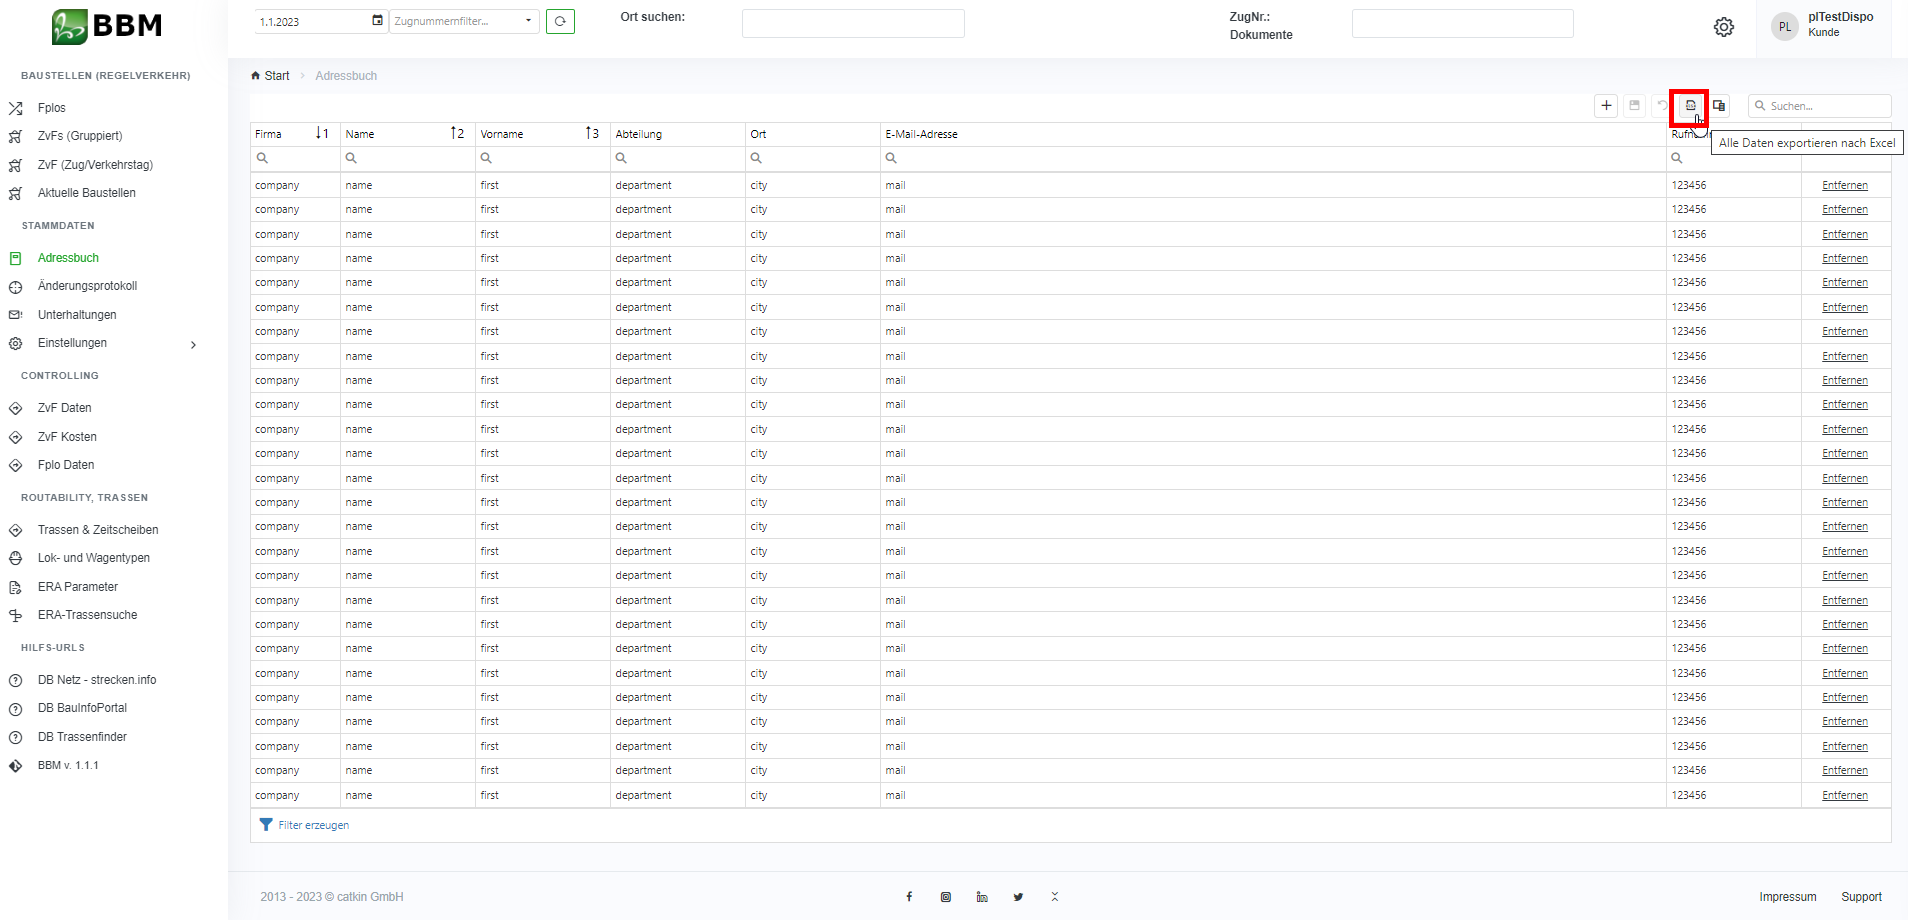Open Änderungsprotokoll in the sidebar
The height and width of the screenshot is (920, 1908).
(x=87, y=286)
